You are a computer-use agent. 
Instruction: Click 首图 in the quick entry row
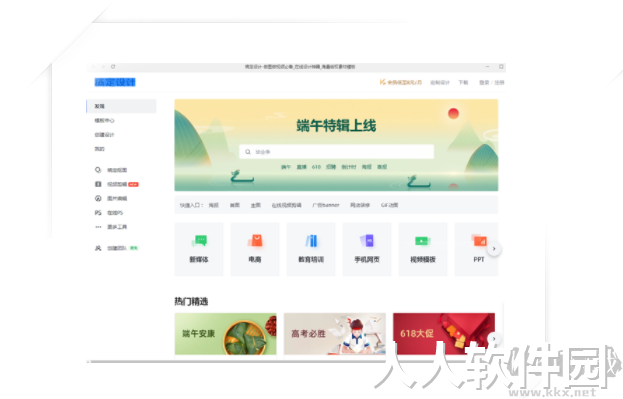point(235,205)
